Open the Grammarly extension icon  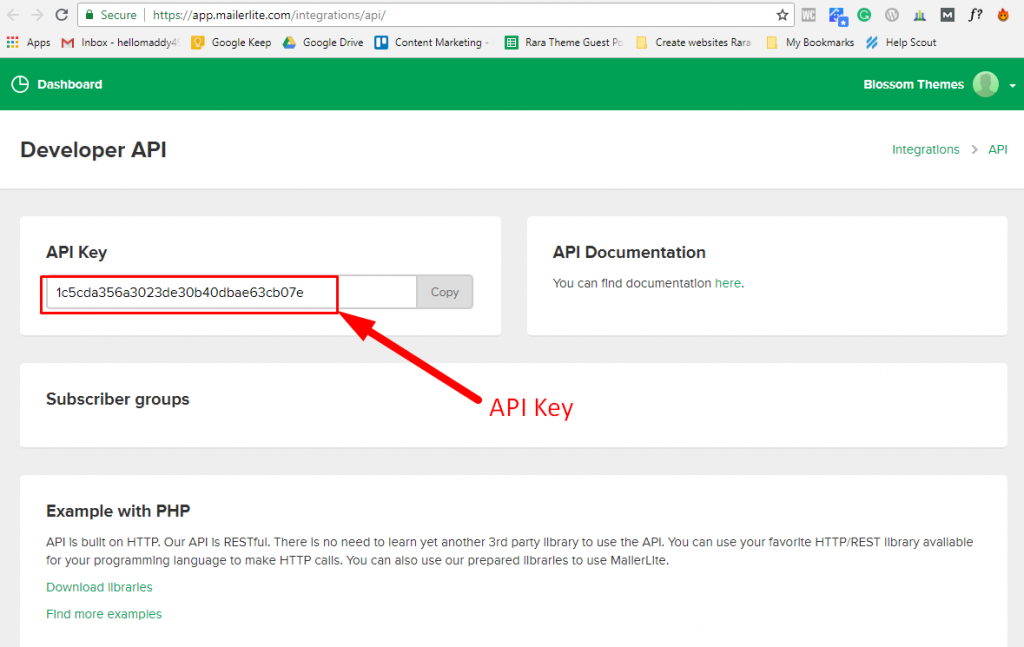pyautogui.click(x=864, y=14)
